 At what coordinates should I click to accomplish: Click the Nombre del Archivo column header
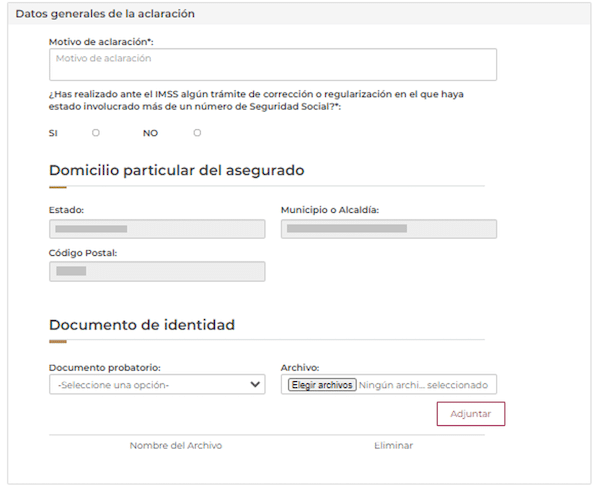[175, 445]
